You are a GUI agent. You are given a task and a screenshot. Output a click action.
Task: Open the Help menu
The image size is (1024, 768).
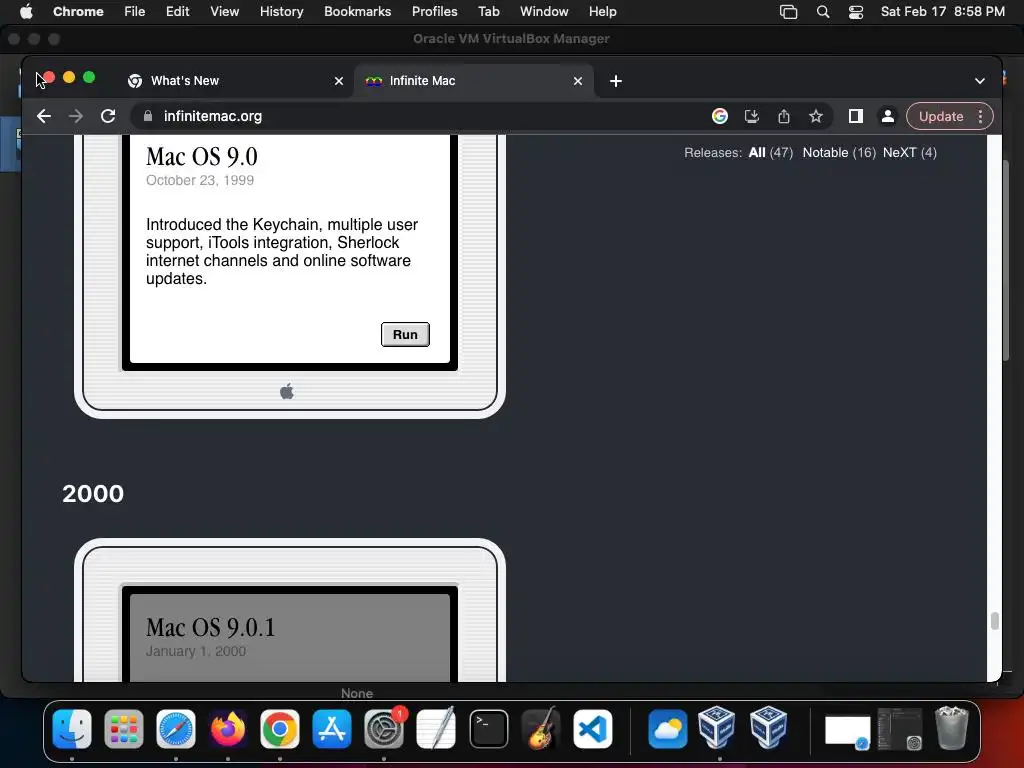(x=602, y=12)
